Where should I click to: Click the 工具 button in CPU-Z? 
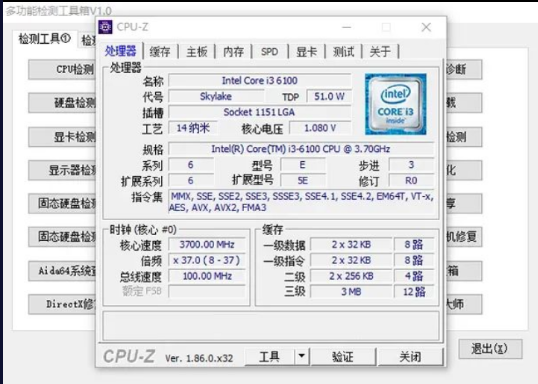269,357
